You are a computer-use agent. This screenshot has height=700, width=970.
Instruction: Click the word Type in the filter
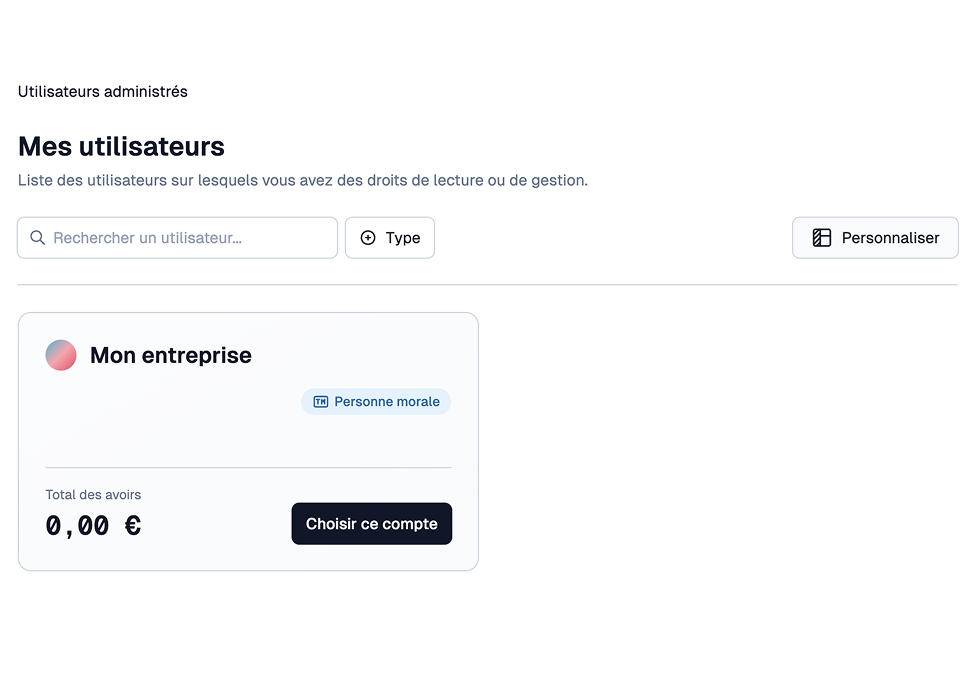[403, 238]
